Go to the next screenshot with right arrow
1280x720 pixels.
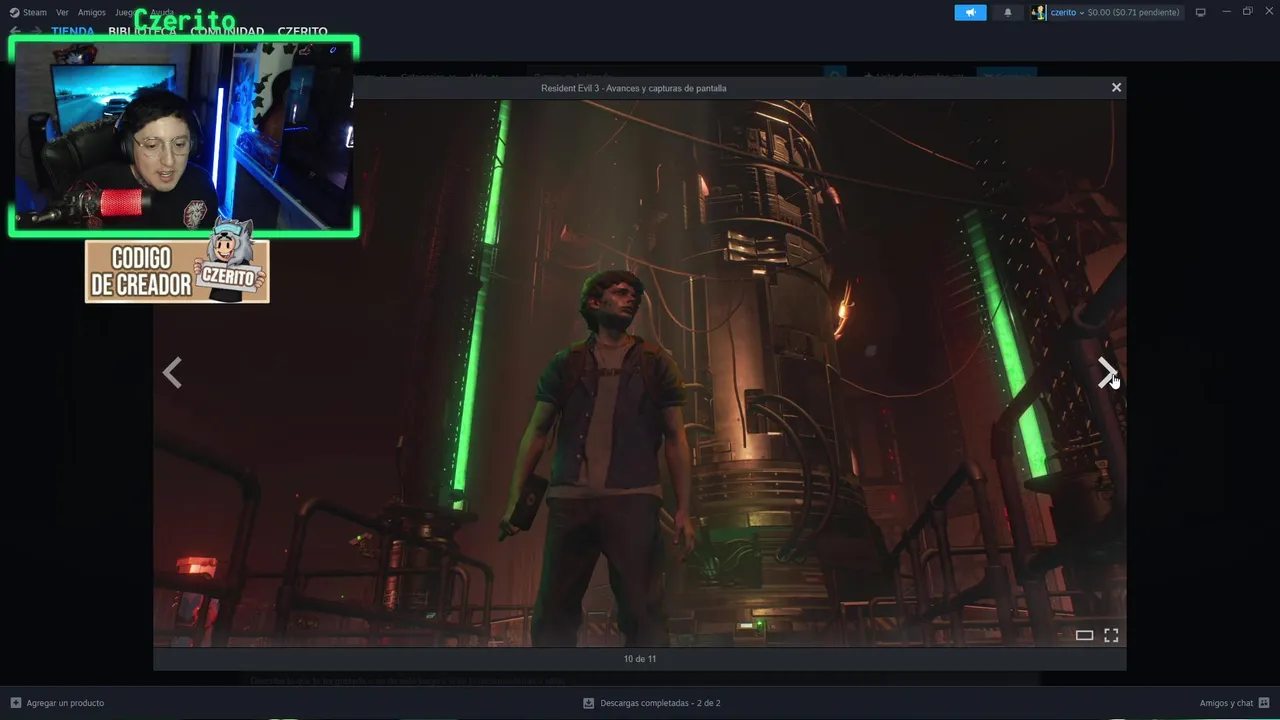(x=1106, y=373)
